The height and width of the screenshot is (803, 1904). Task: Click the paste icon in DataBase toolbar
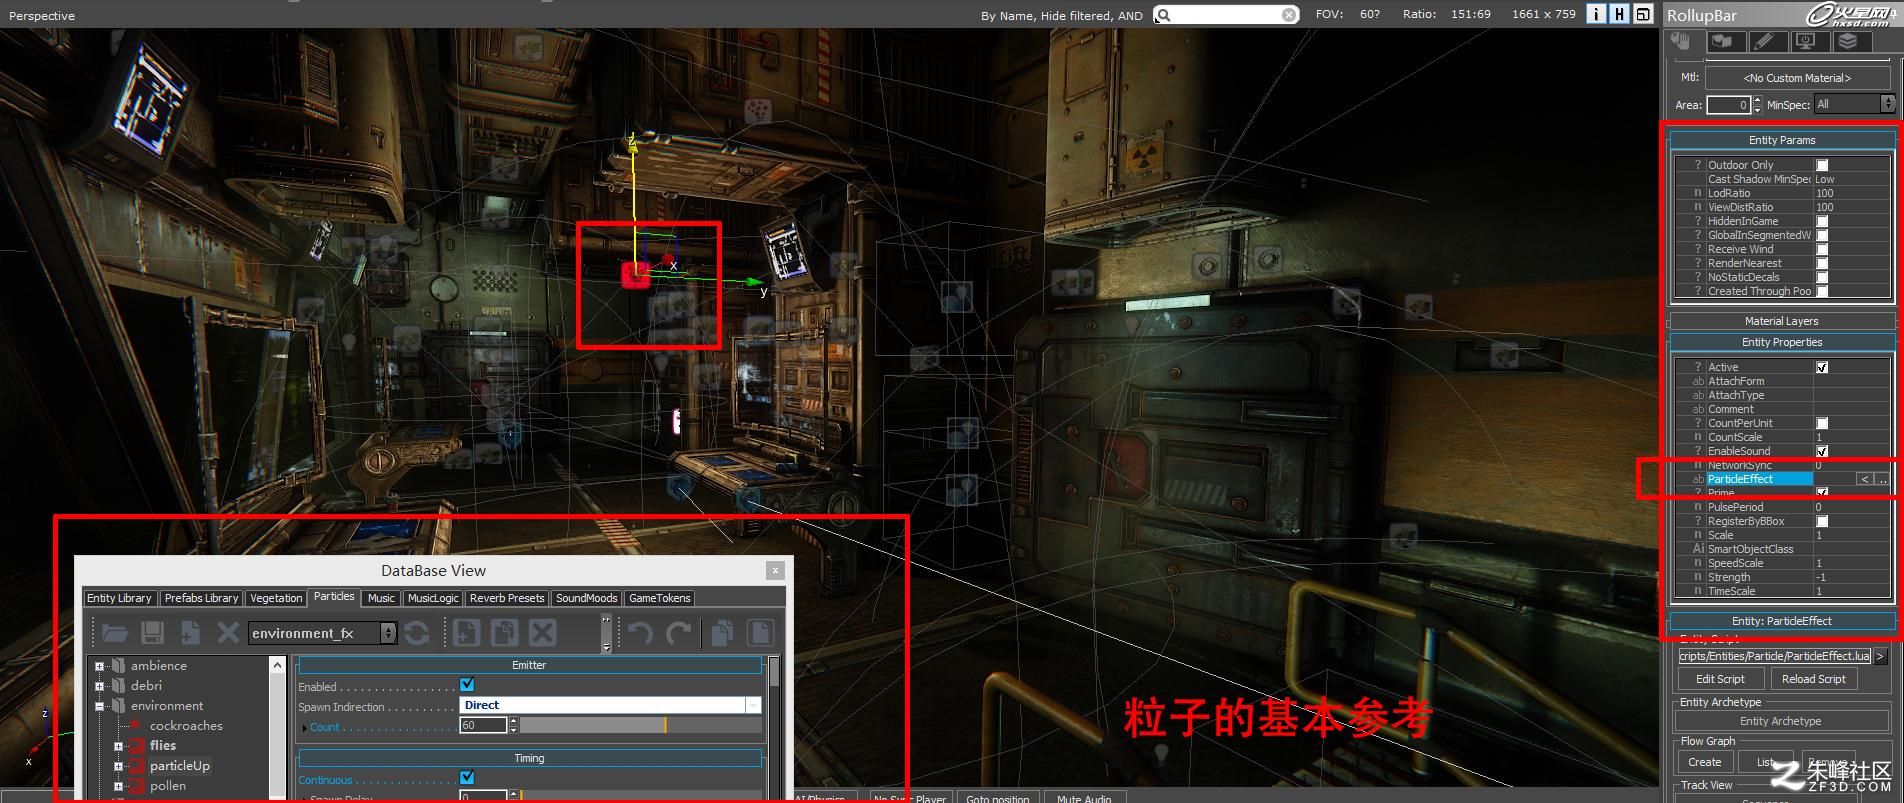point(760,632)
